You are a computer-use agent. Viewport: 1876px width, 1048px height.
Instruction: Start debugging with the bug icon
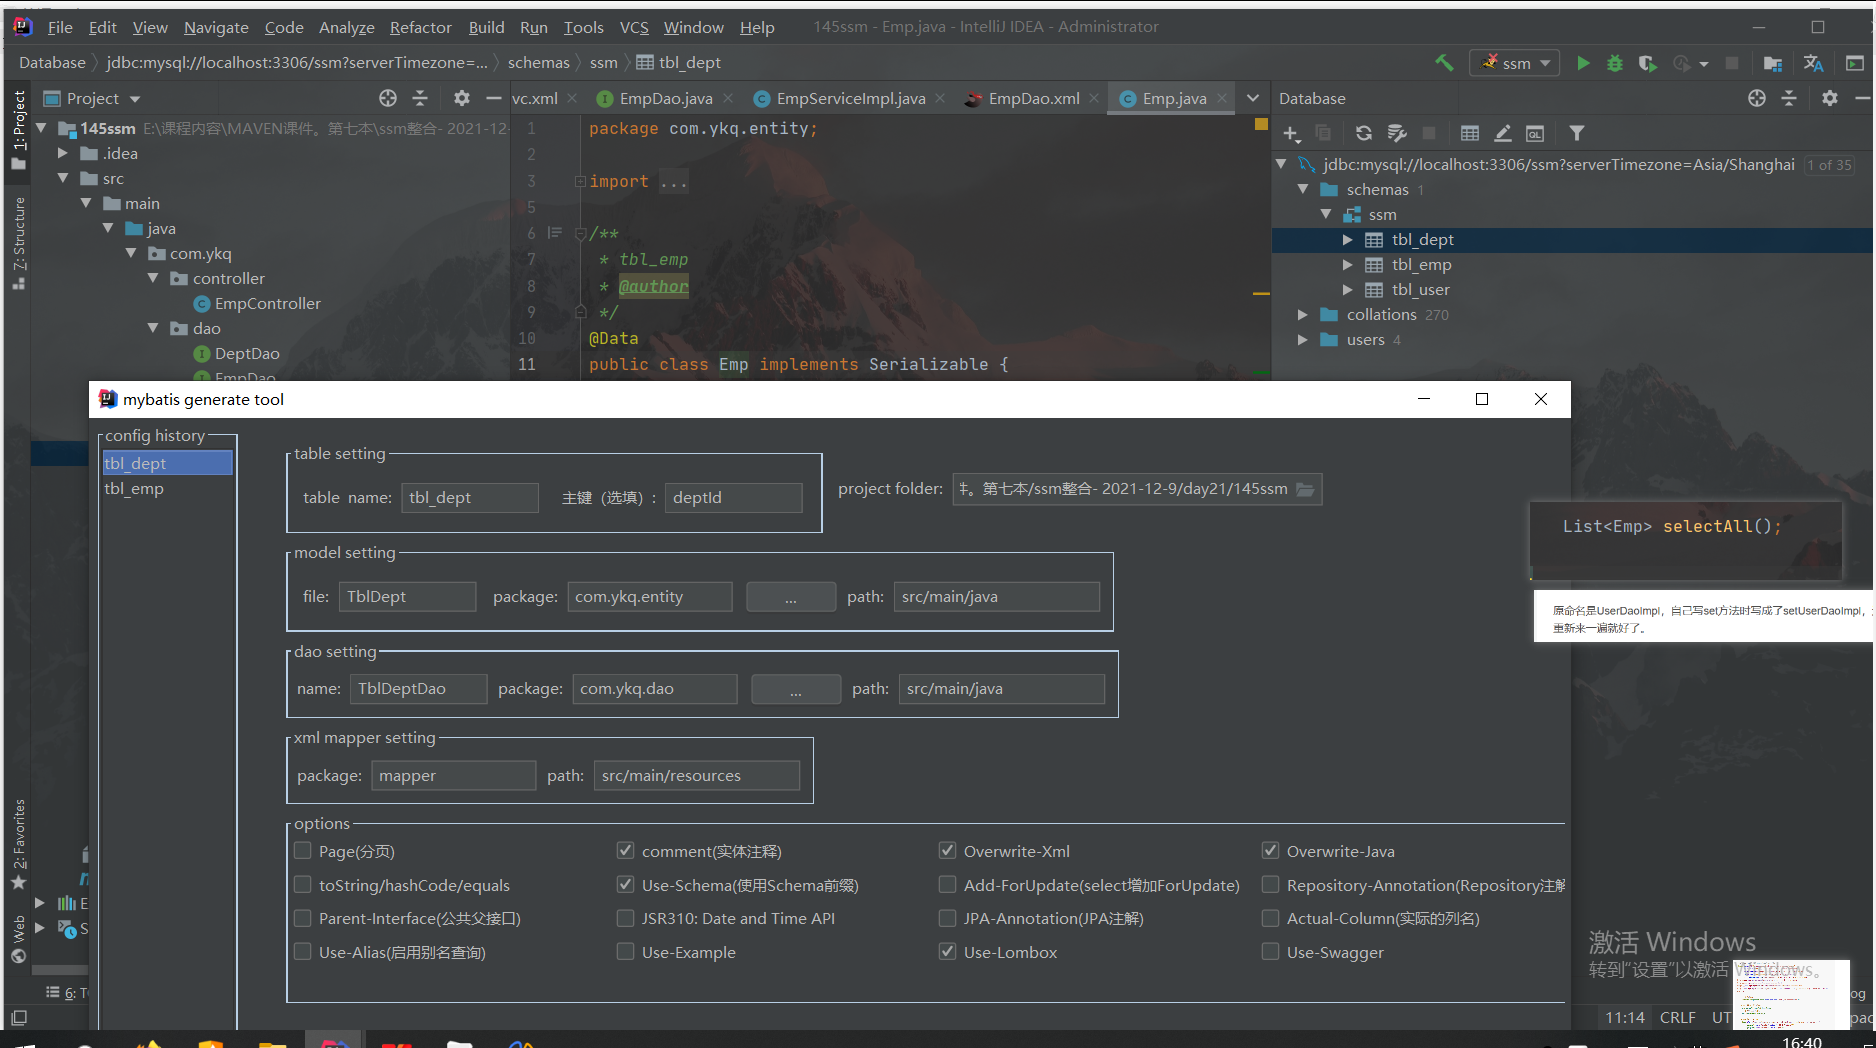point(1615,63)
